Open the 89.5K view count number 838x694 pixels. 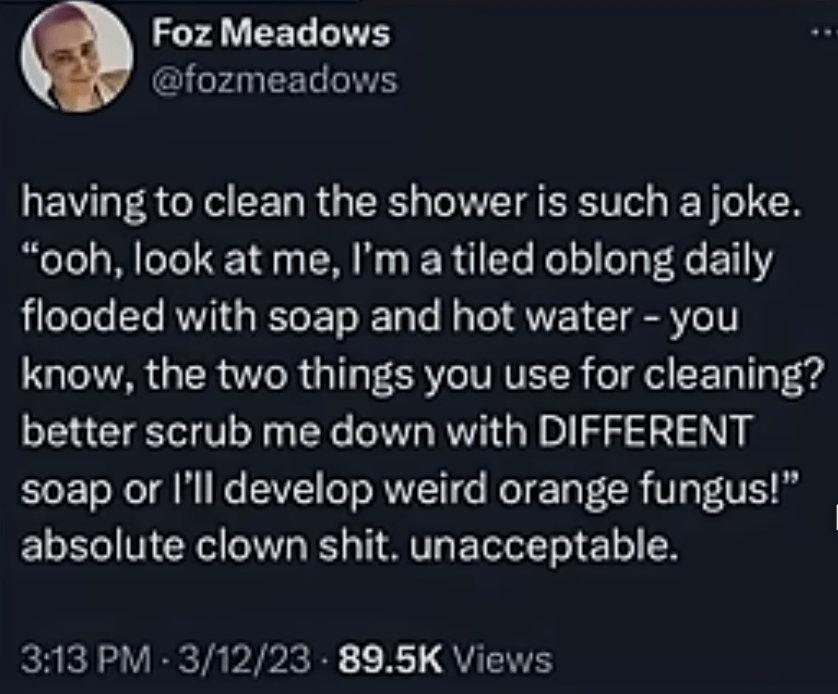pos(391,660)
